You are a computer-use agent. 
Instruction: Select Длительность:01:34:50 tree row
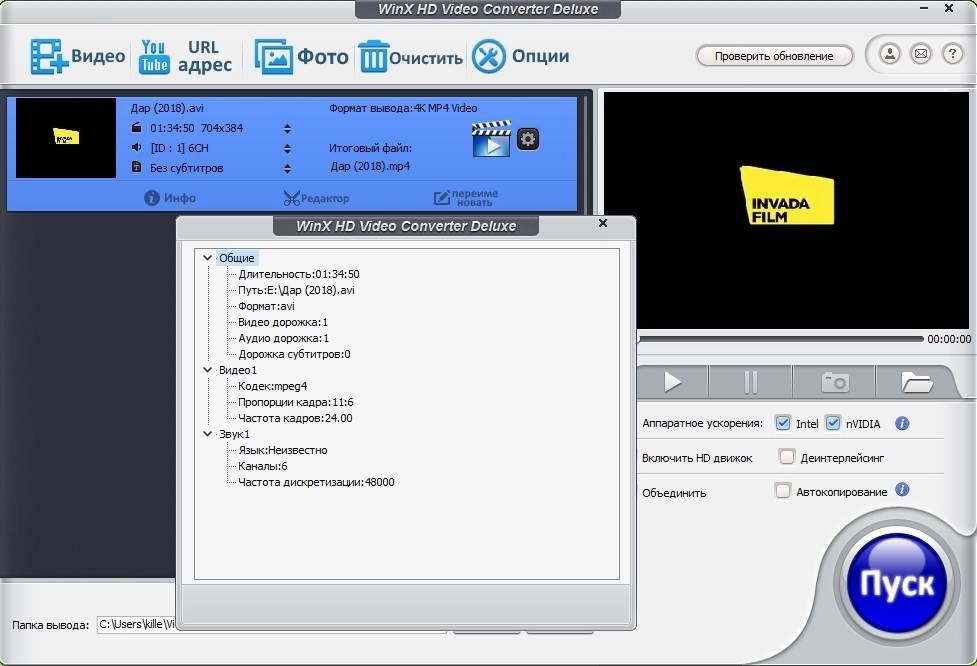298,274
